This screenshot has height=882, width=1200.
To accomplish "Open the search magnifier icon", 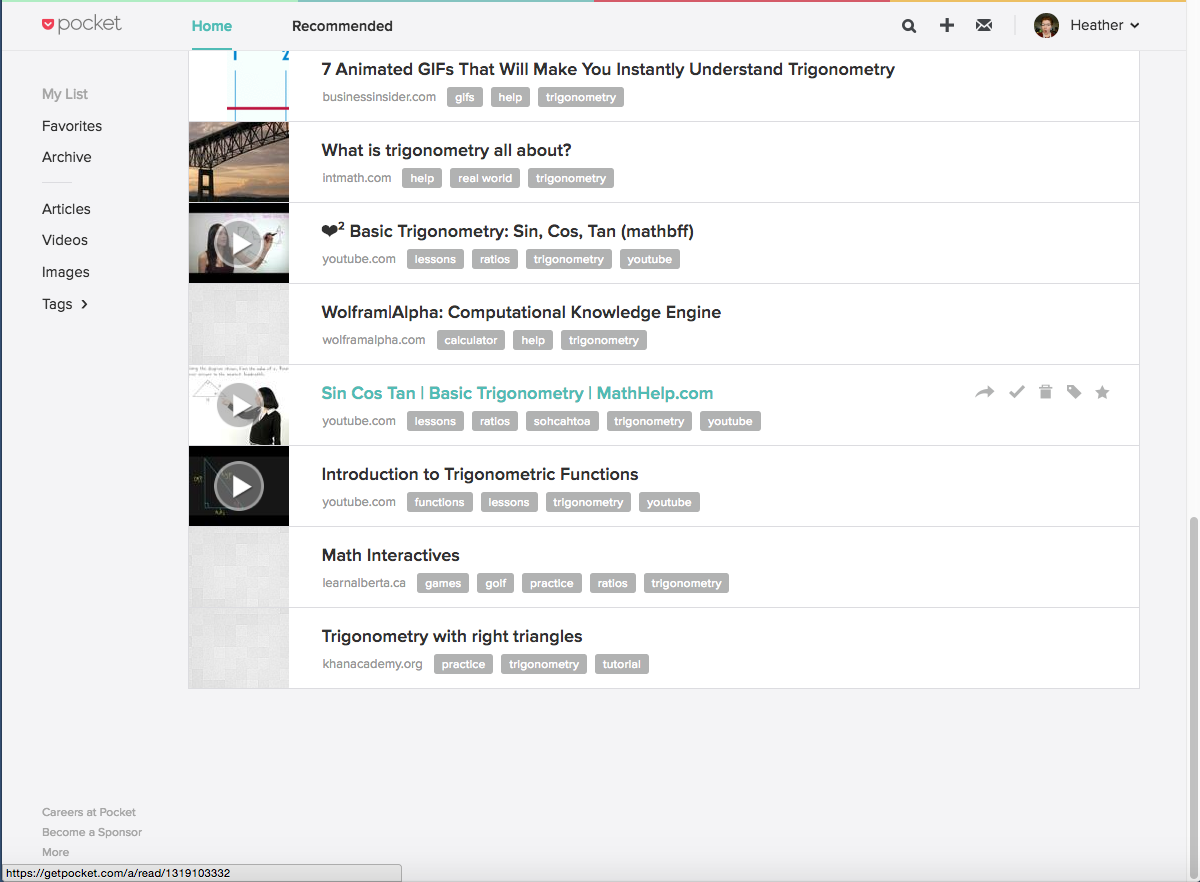I will coord(909,26).
